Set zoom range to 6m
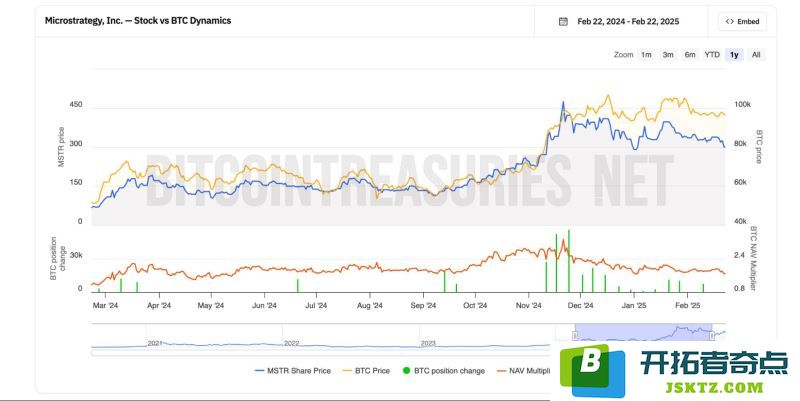 690,55
